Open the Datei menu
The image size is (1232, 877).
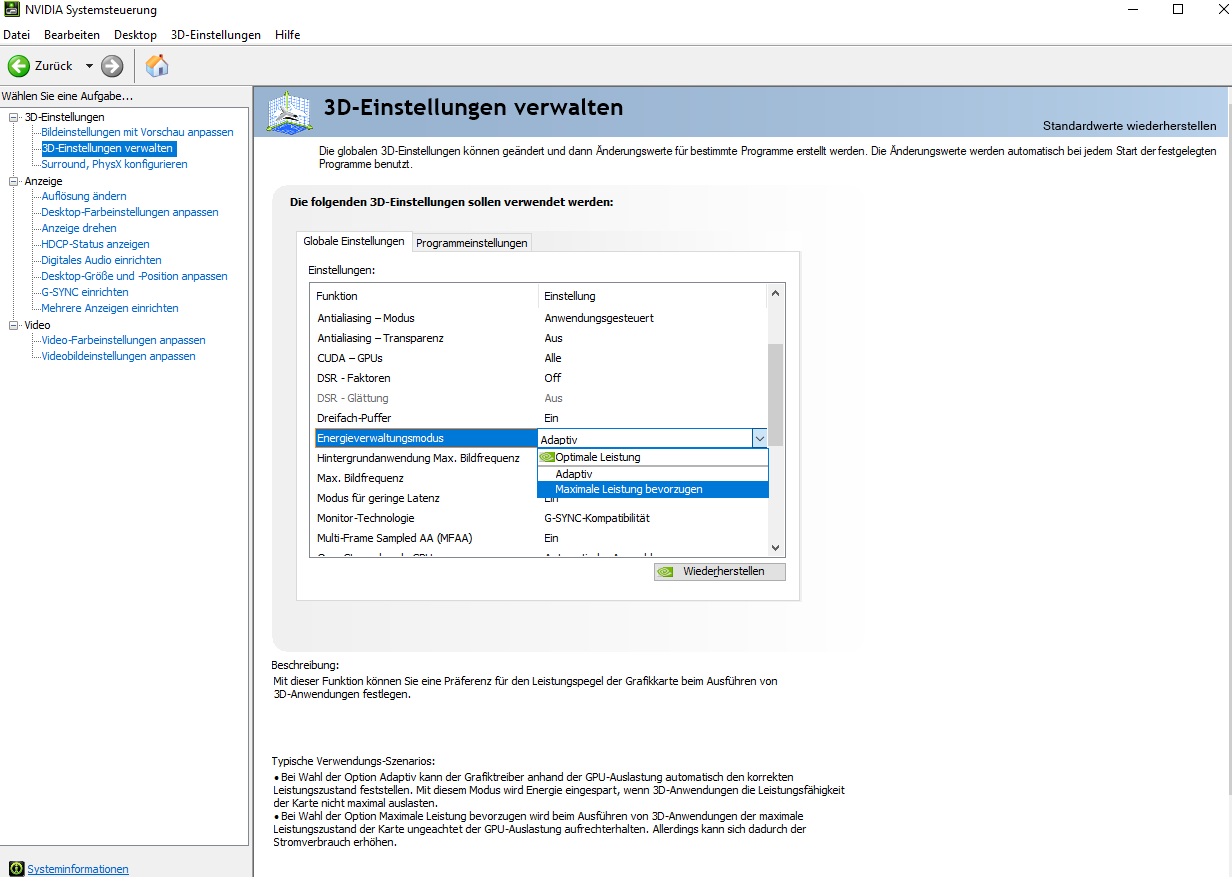16,35
